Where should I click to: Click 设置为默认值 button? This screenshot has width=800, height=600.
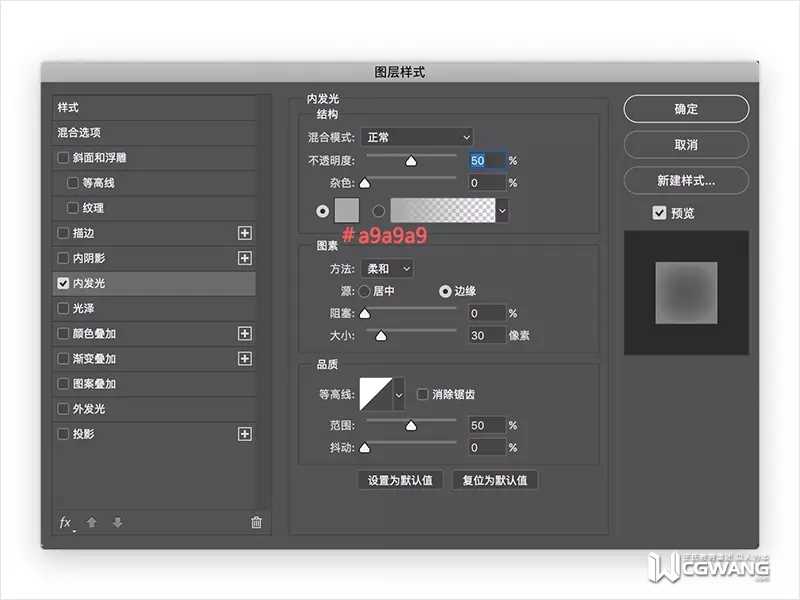pos(400,480)
